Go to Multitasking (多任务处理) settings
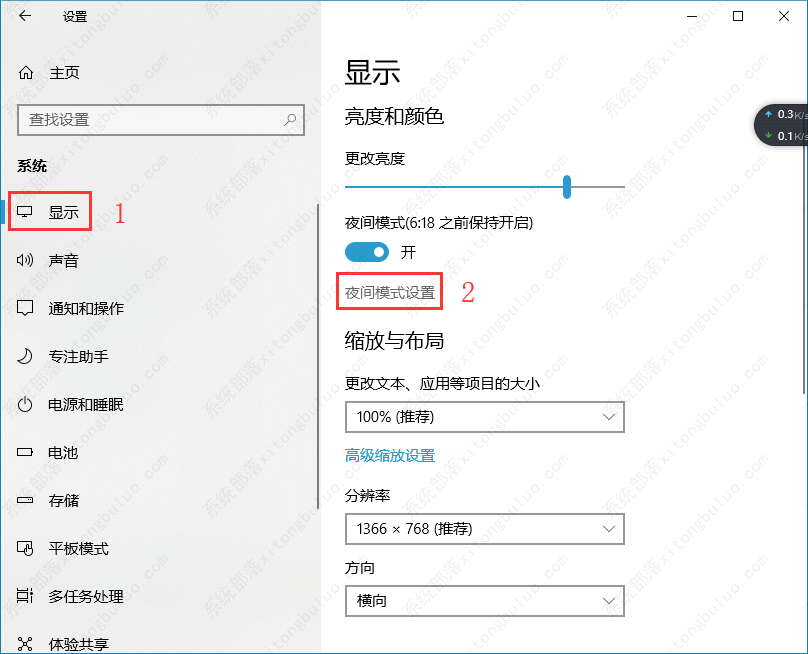The image size is (808, 654). click(86, 597)
